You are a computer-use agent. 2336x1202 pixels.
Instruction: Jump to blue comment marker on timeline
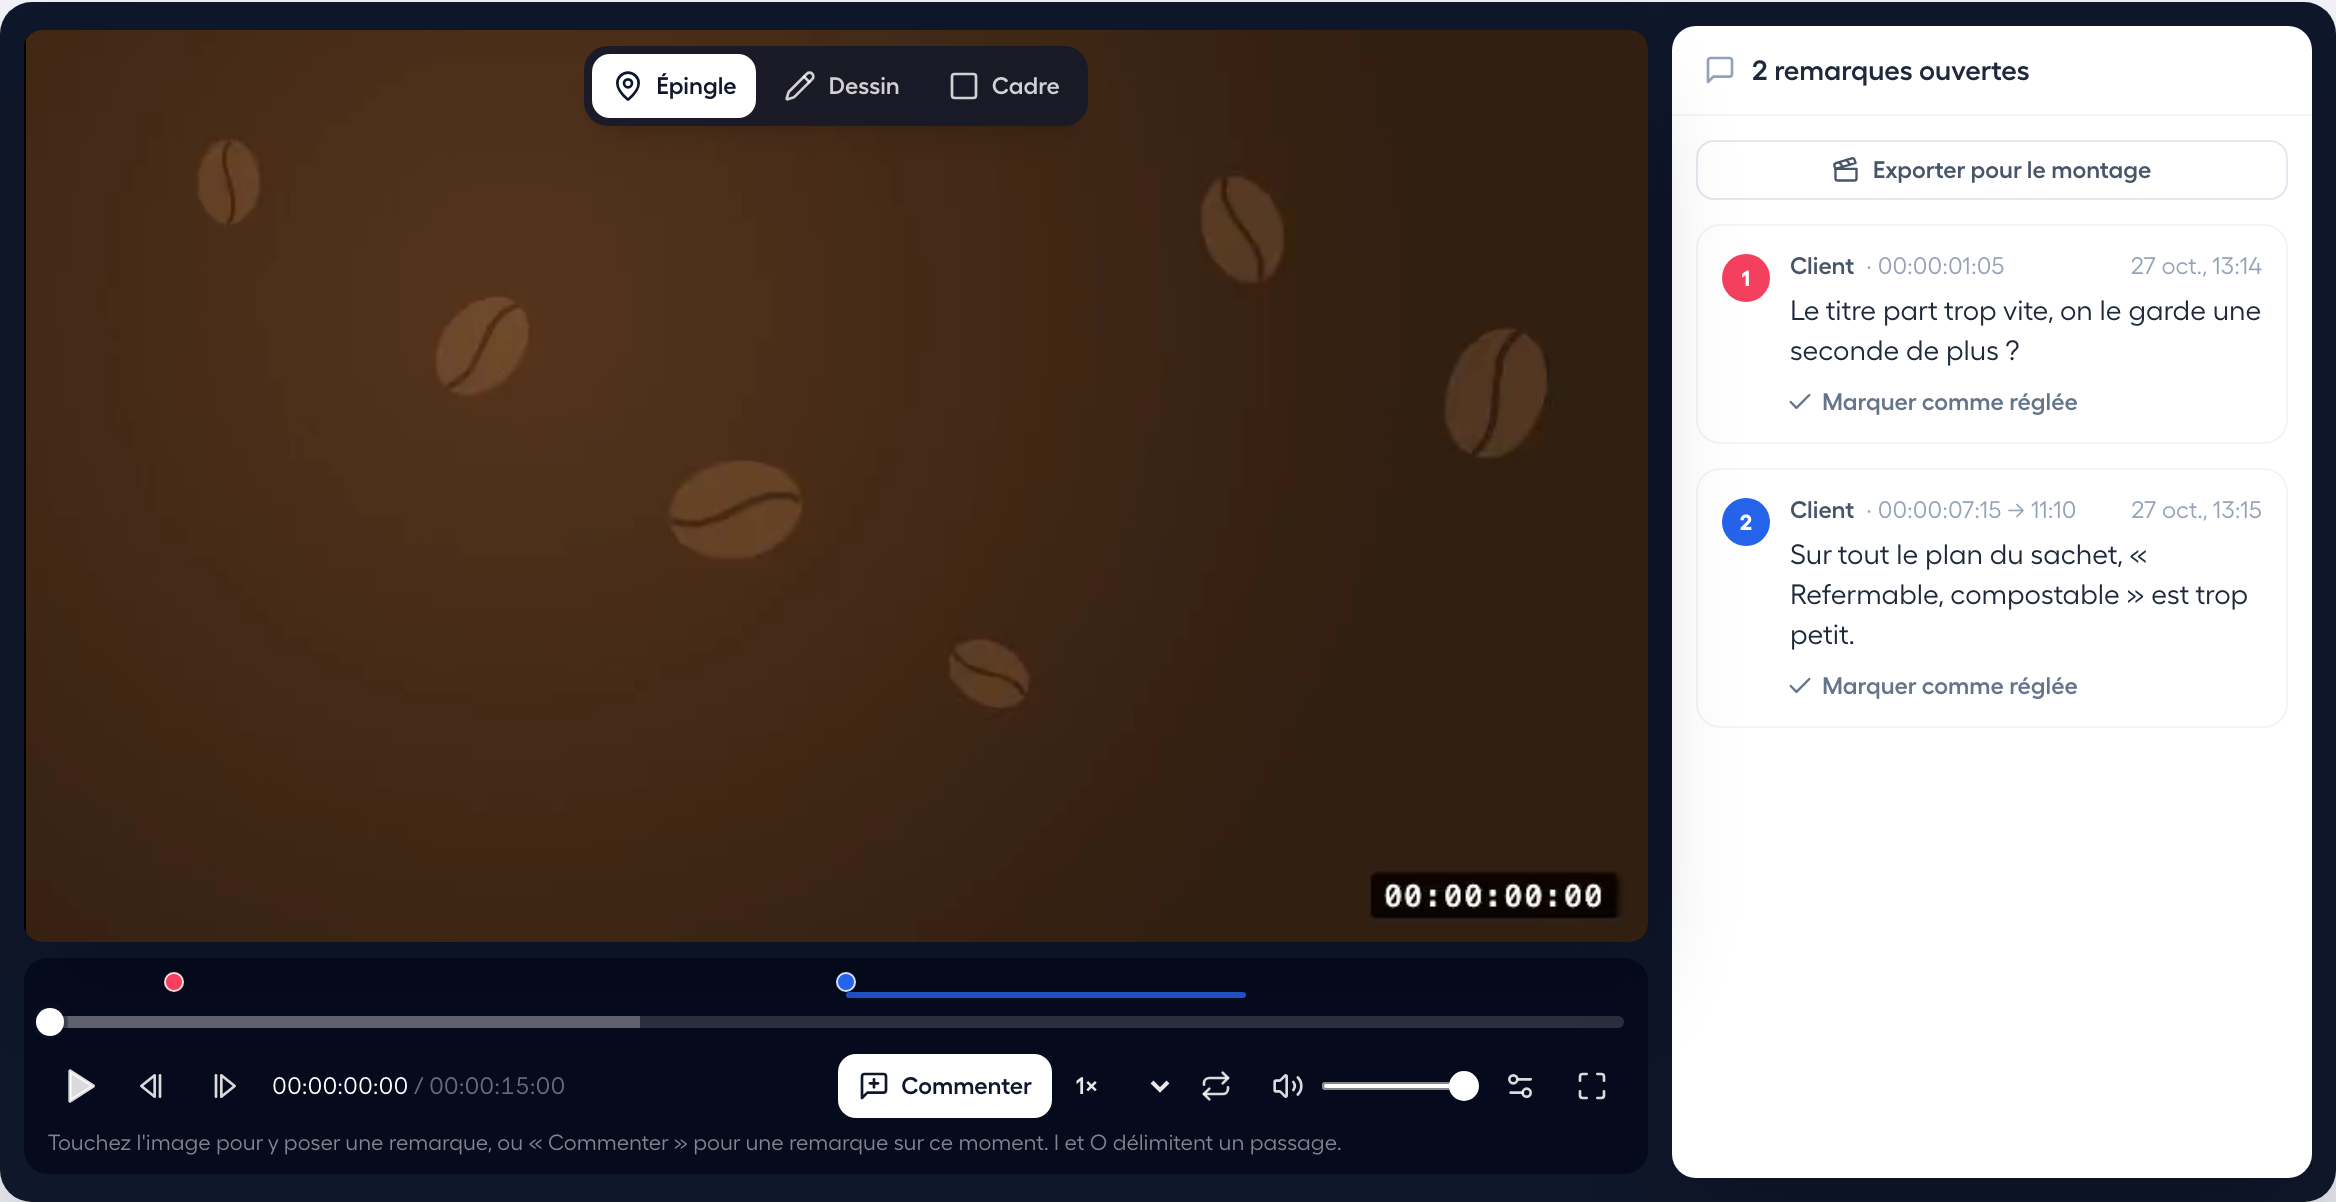click(846, 982)
